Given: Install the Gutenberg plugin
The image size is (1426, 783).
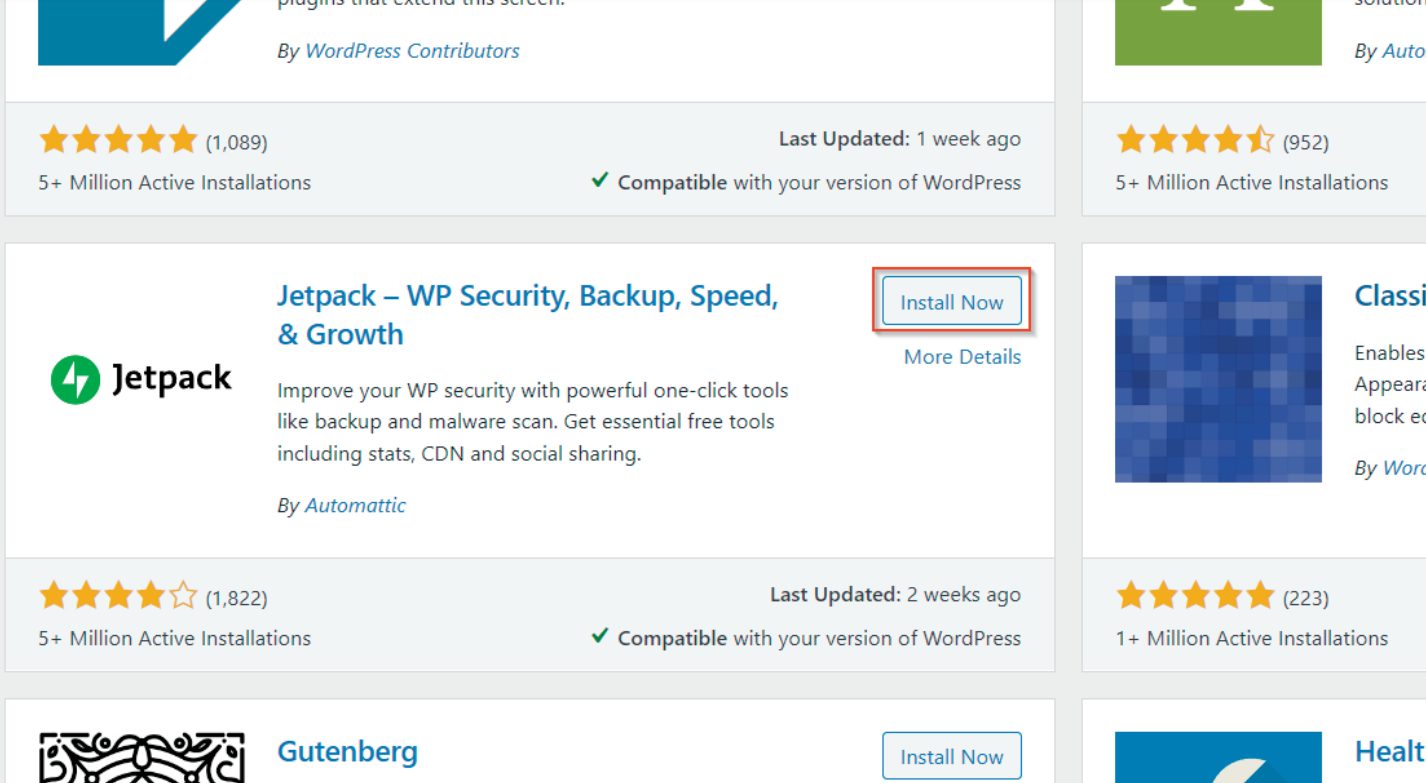Looking at the screenshot, I should (951, 756).
